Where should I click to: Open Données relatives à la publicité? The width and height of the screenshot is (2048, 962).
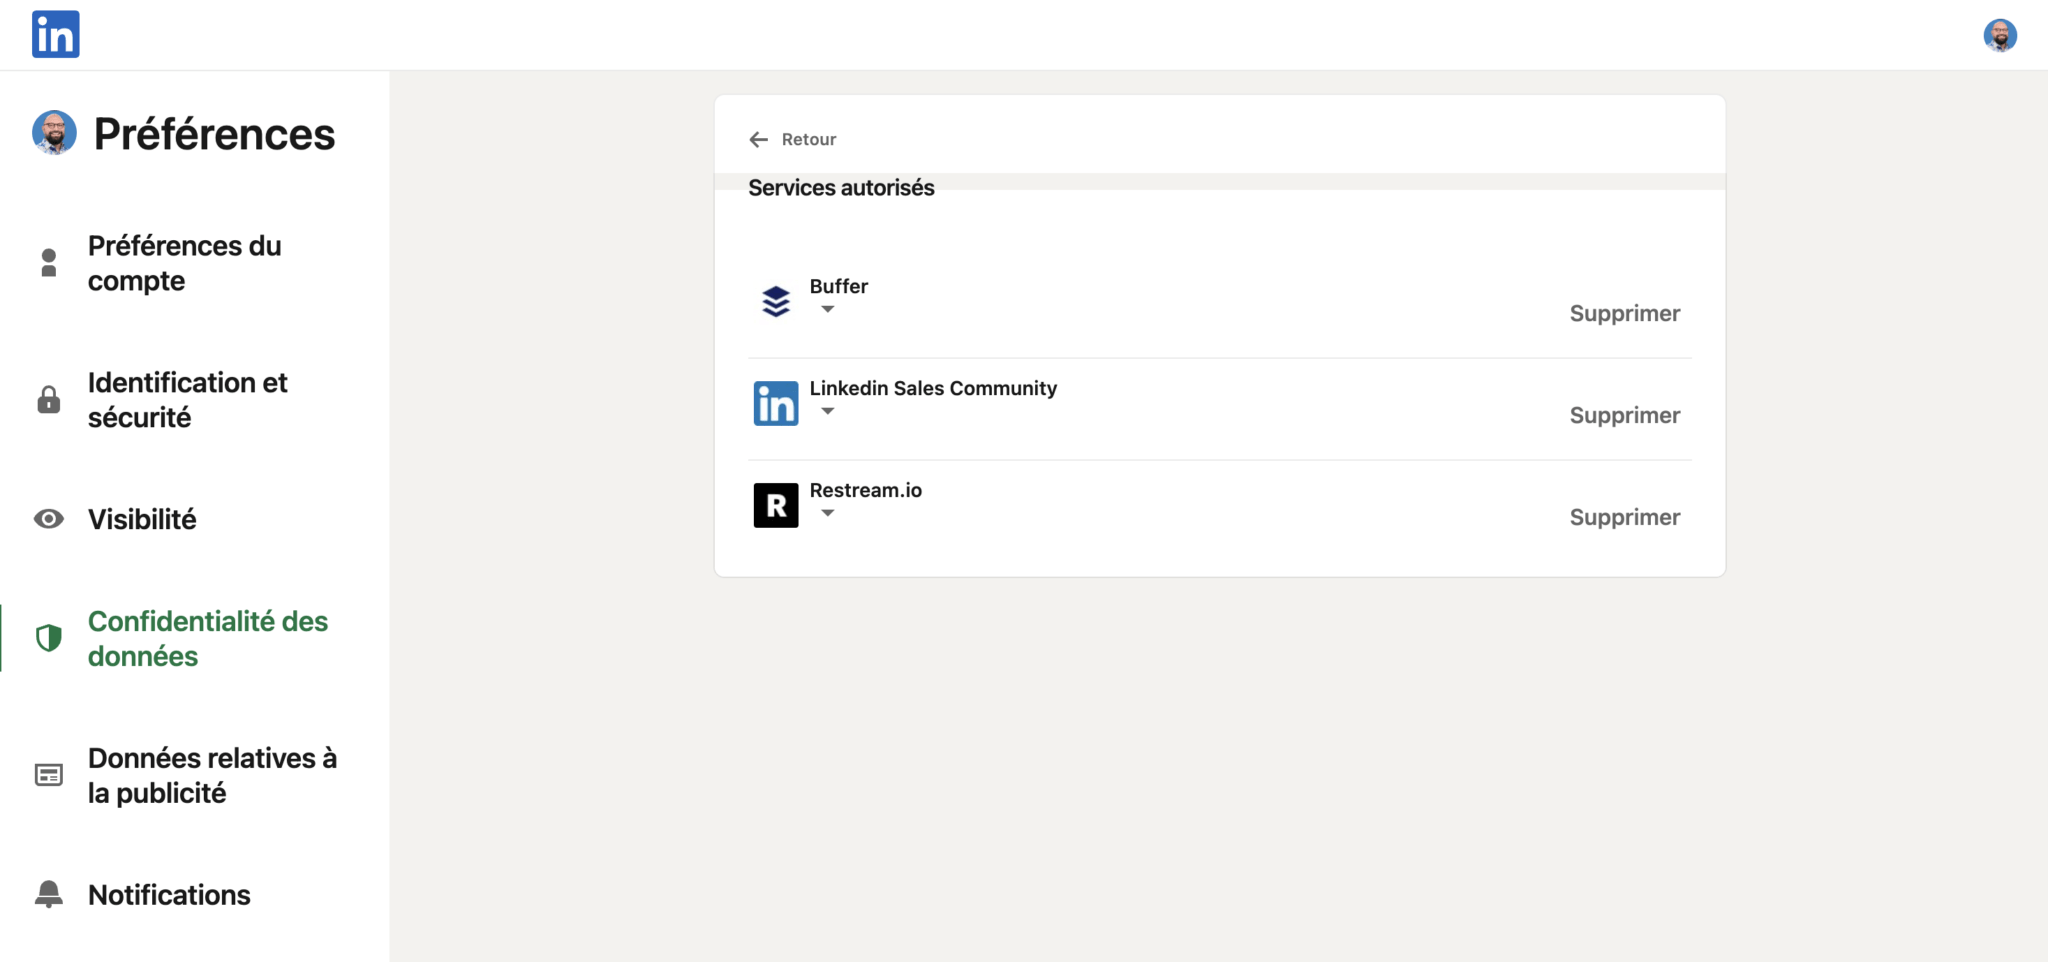[212, 775]
